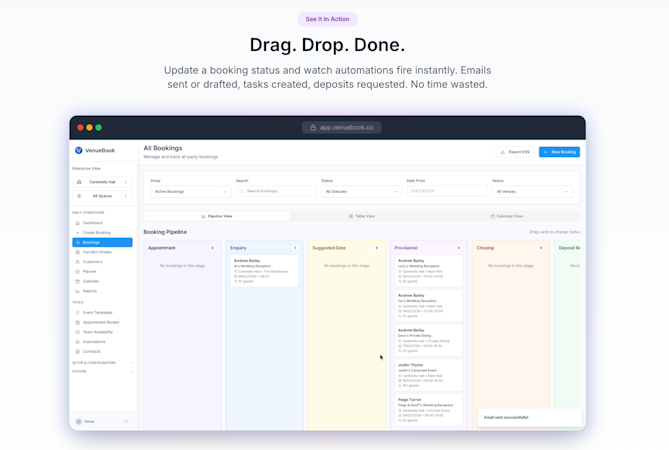Click the Suggested Date column title
The width and height of the screenshot is (669, 450).
point(329,248)
